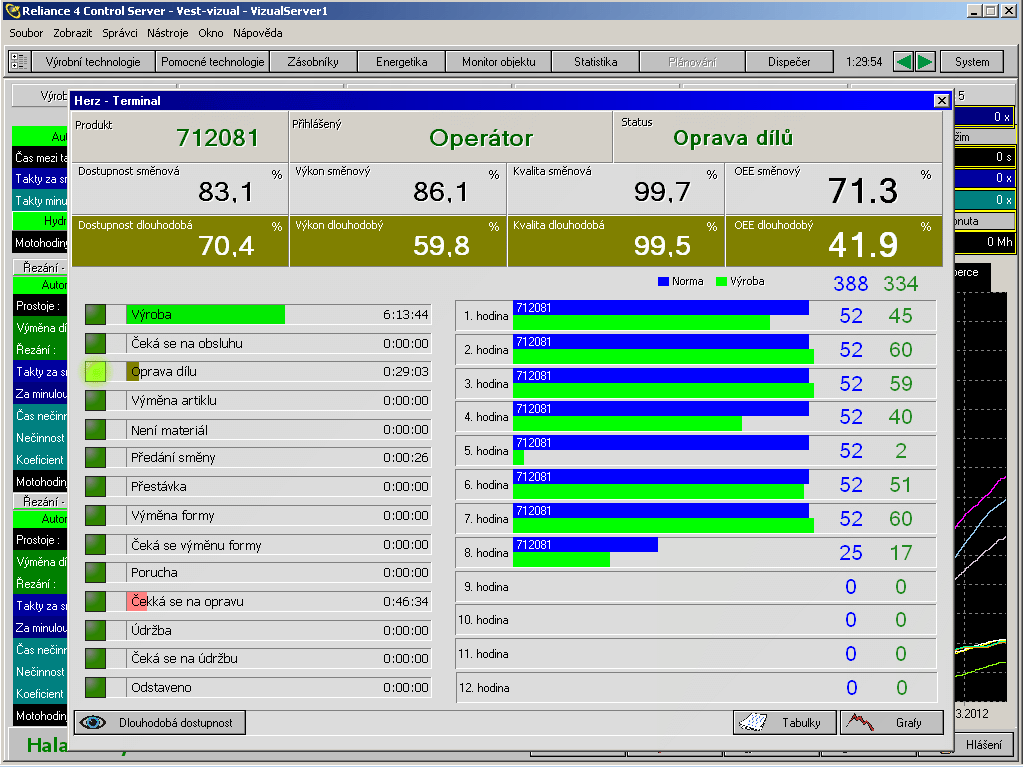Switch to the Statistika section

click(595, 62)
